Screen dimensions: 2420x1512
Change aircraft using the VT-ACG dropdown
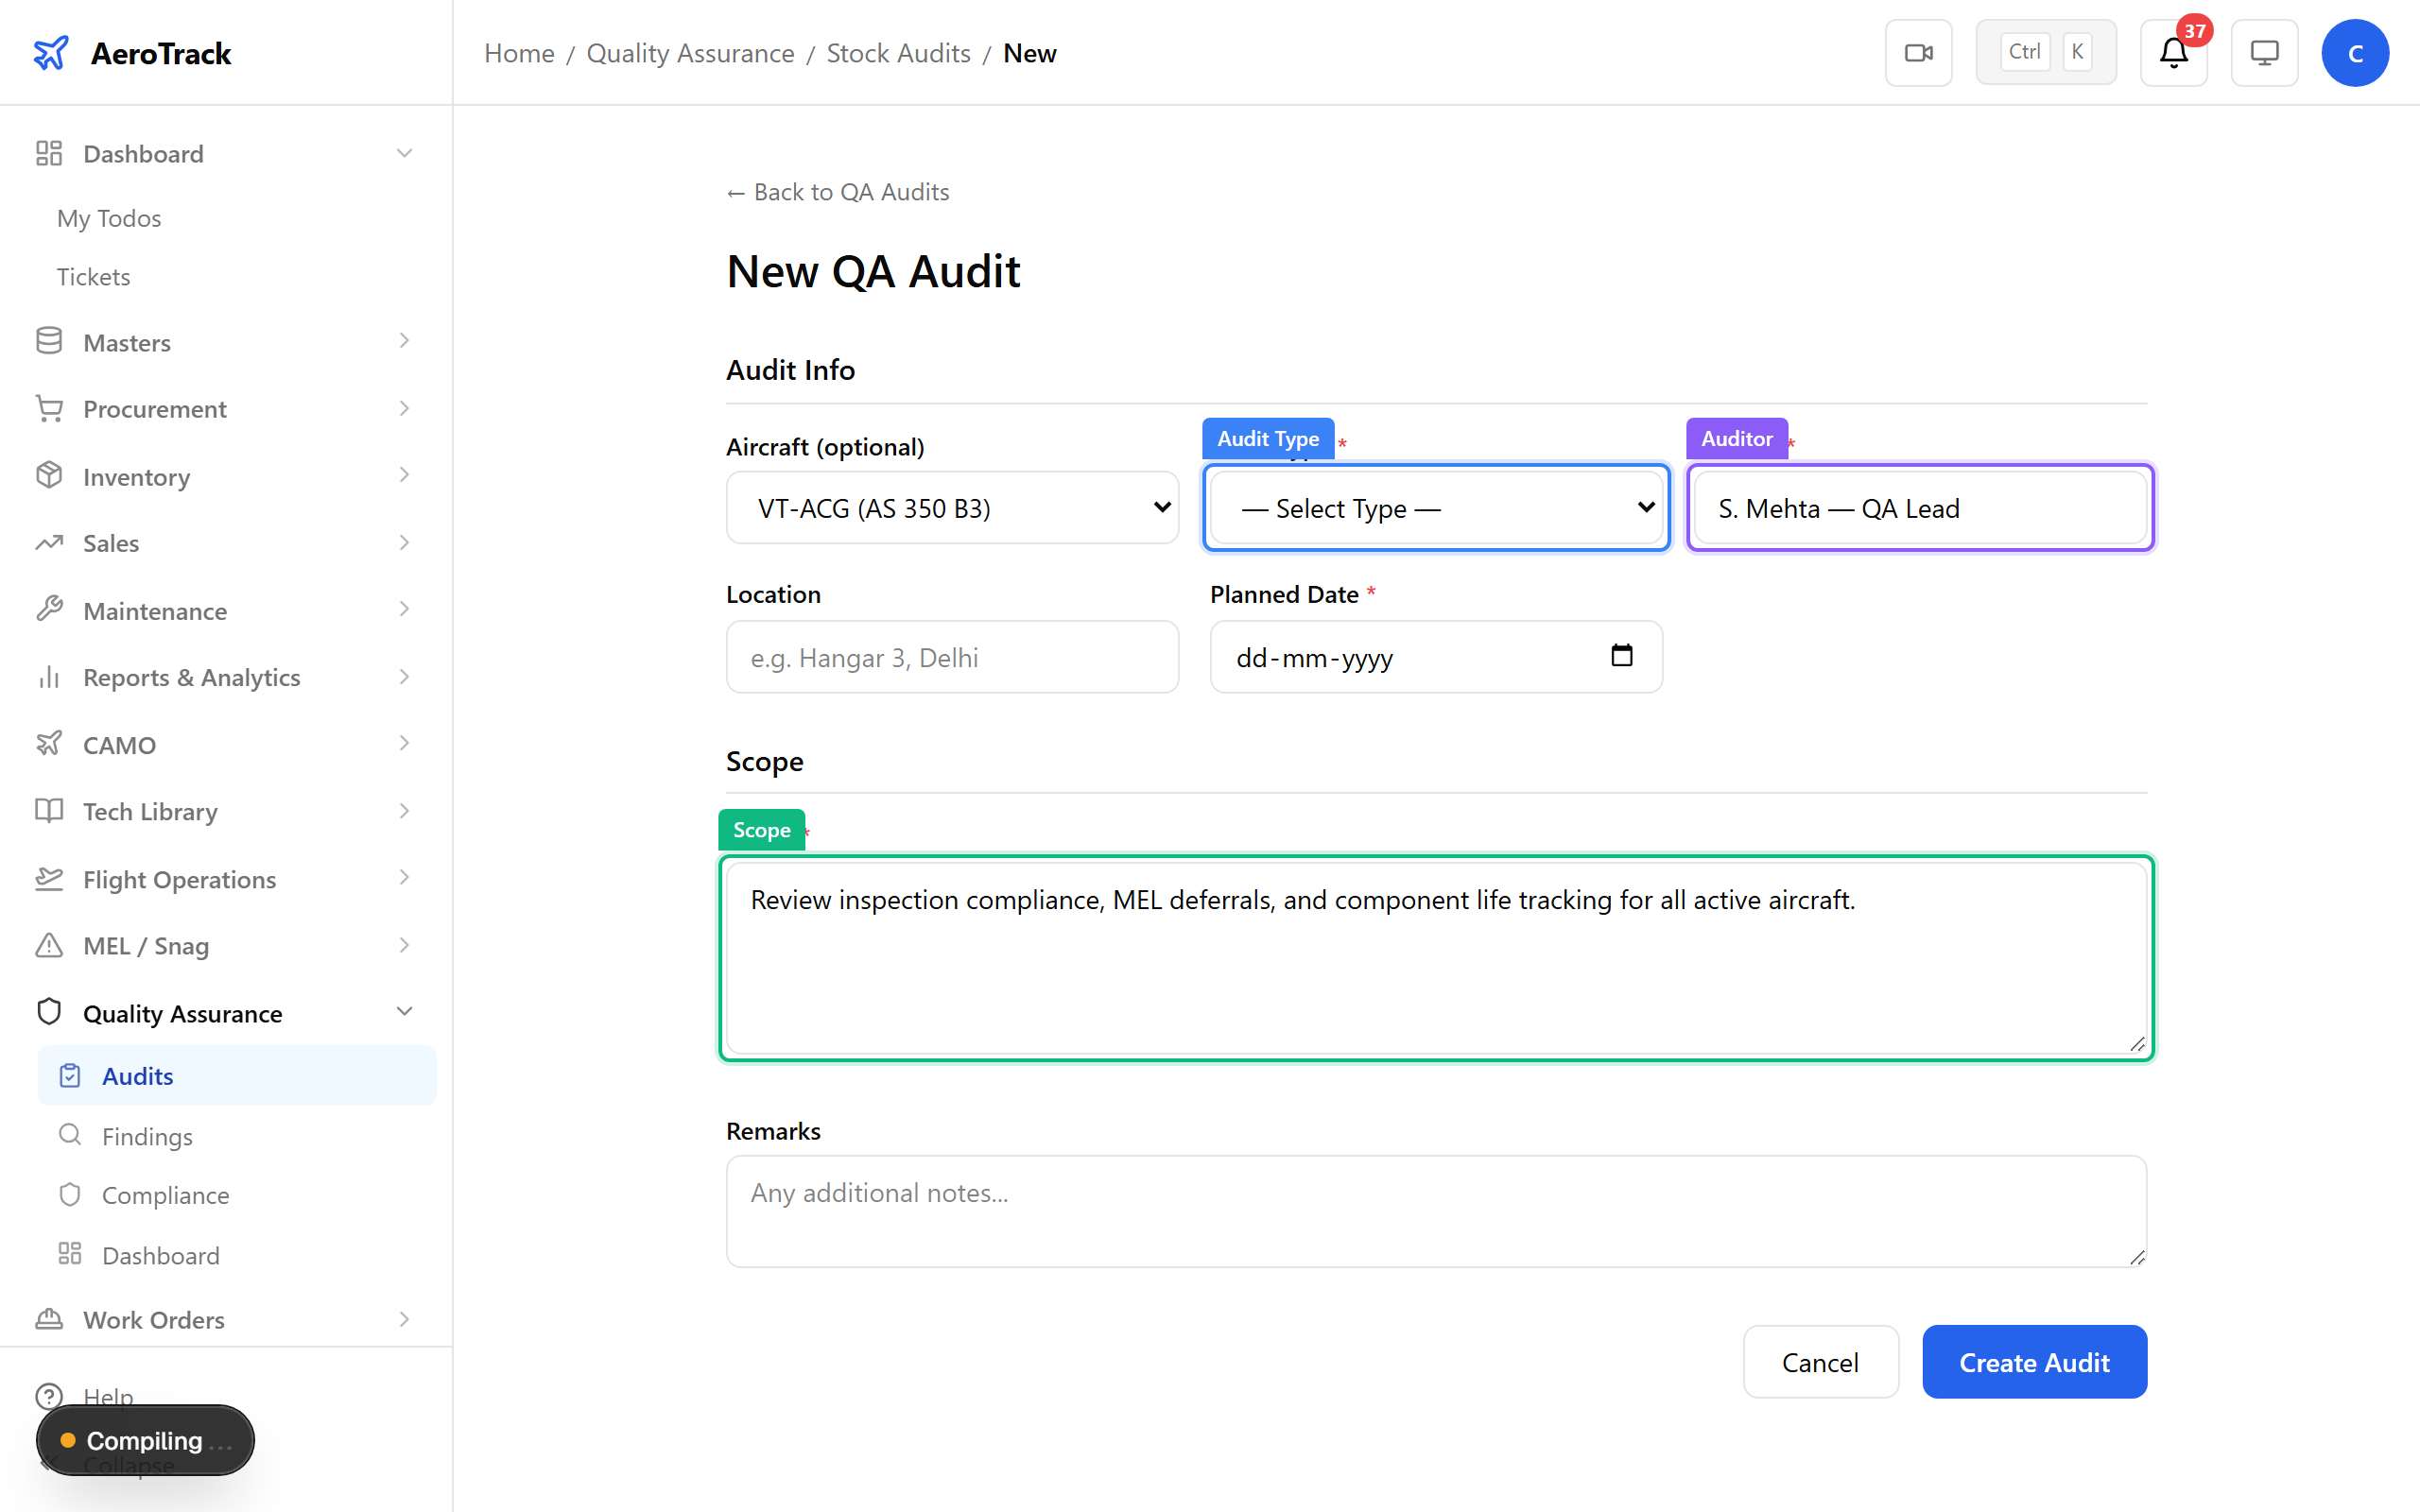click(x=952, y=507)
